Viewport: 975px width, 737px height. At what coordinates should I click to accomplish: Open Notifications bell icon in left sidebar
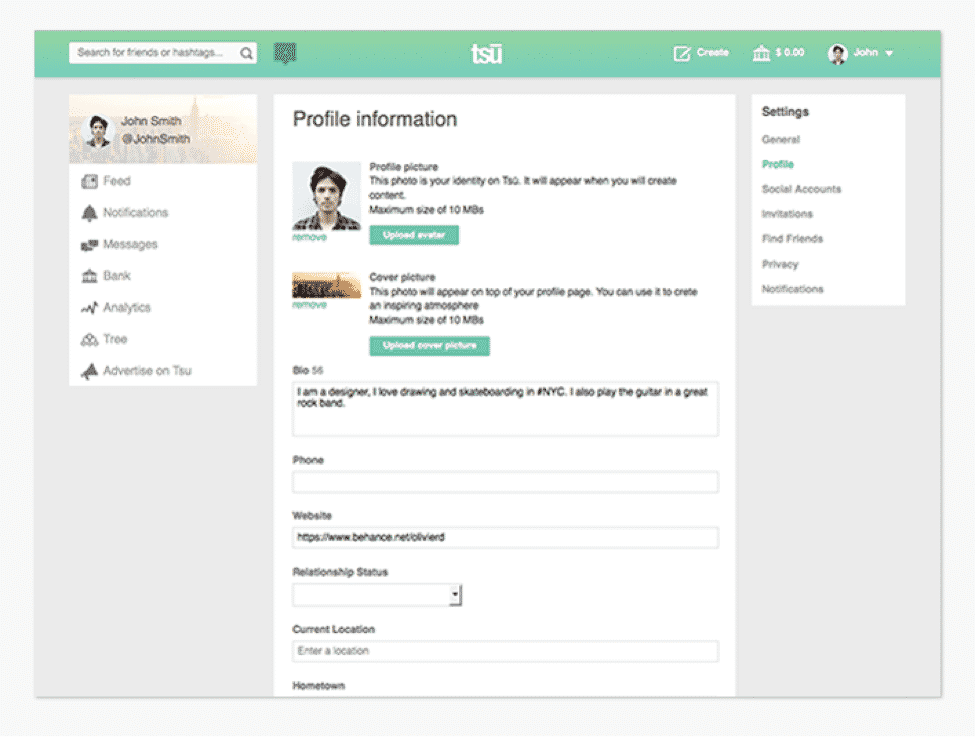point(89,213)
